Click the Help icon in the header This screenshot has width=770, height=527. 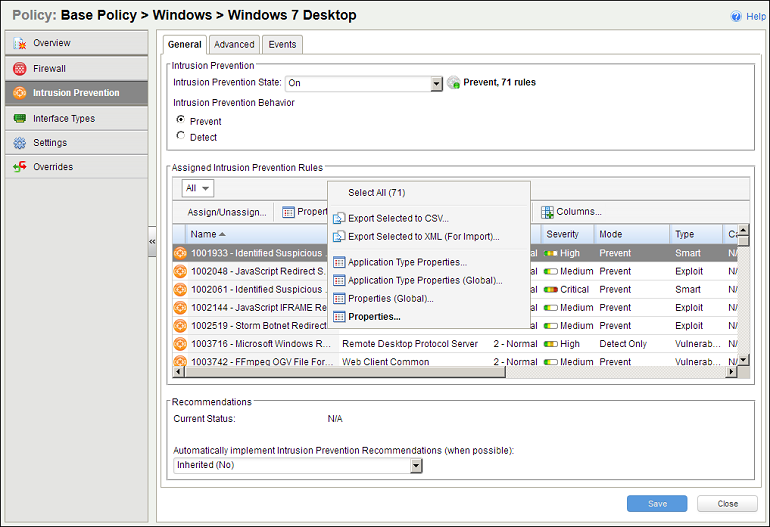tap(736, 16)
